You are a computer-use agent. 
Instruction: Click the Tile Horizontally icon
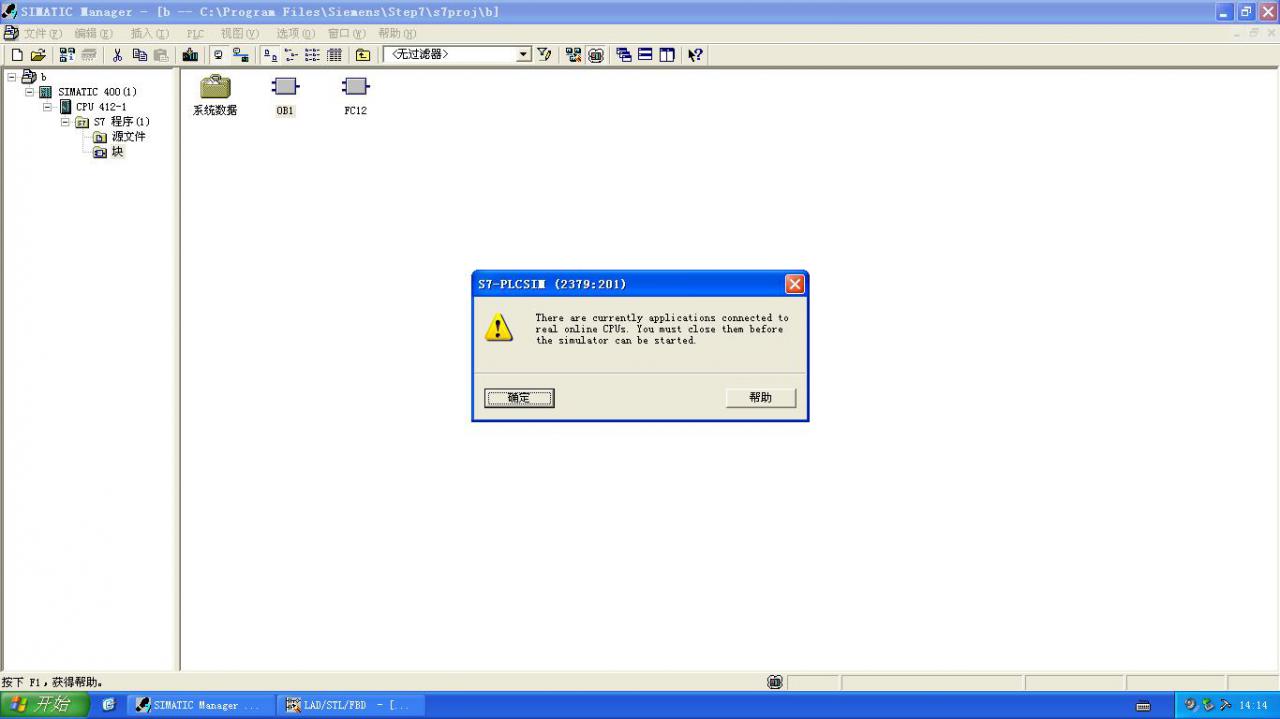(645, 55)
